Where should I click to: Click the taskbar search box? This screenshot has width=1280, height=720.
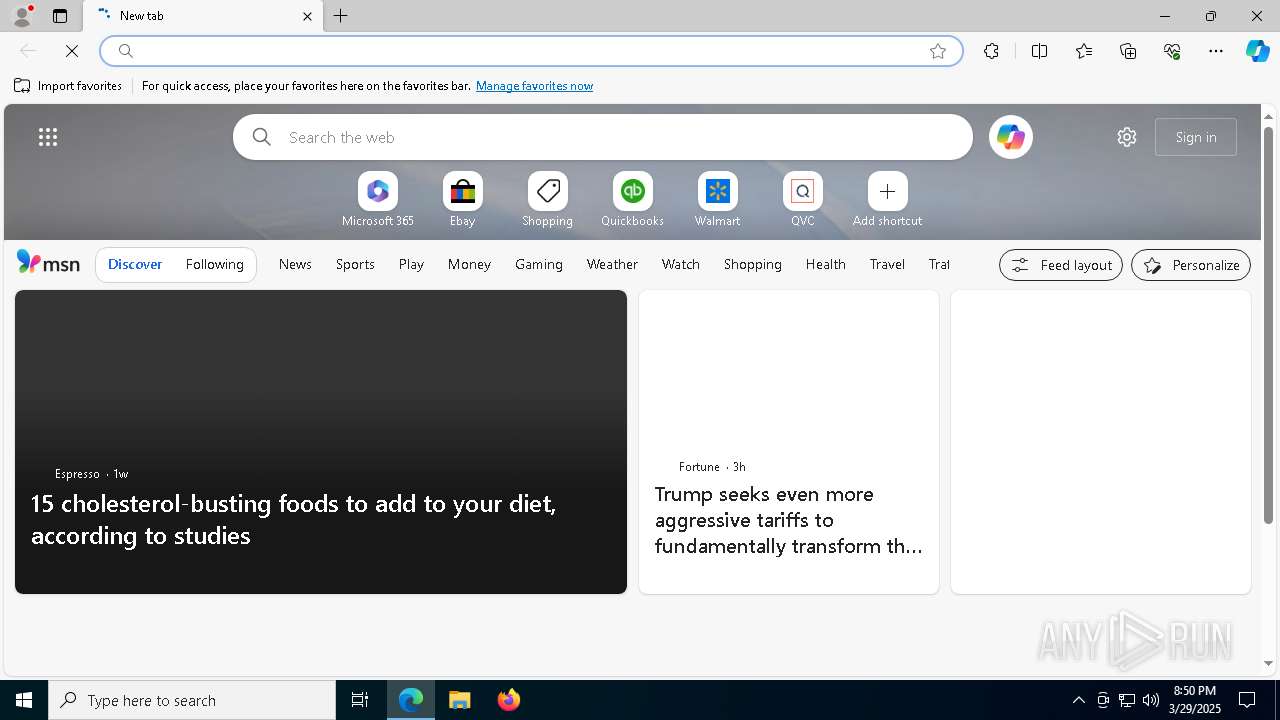click(x=192, y=700)
